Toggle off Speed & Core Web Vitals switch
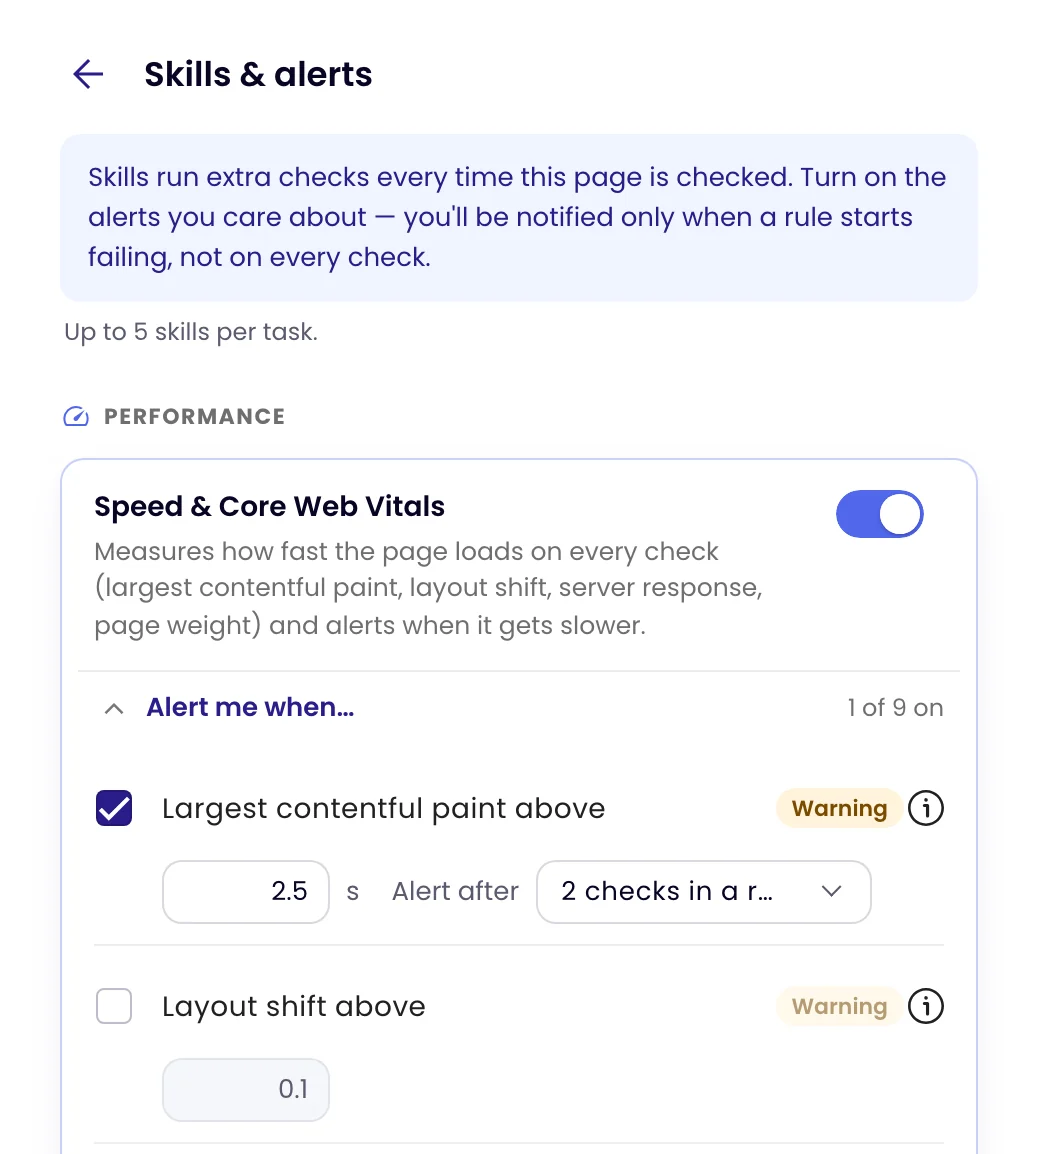This screenshot has height=1154, width=1038. pos(880,514)
